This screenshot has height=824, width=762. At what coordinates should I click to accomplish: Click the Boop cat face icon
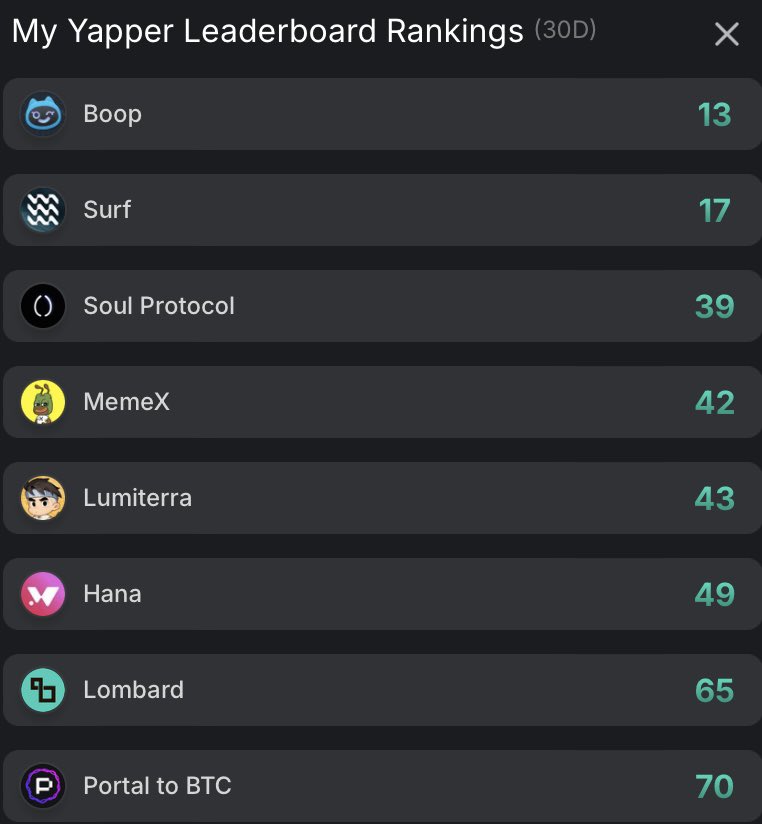(43, 114)
